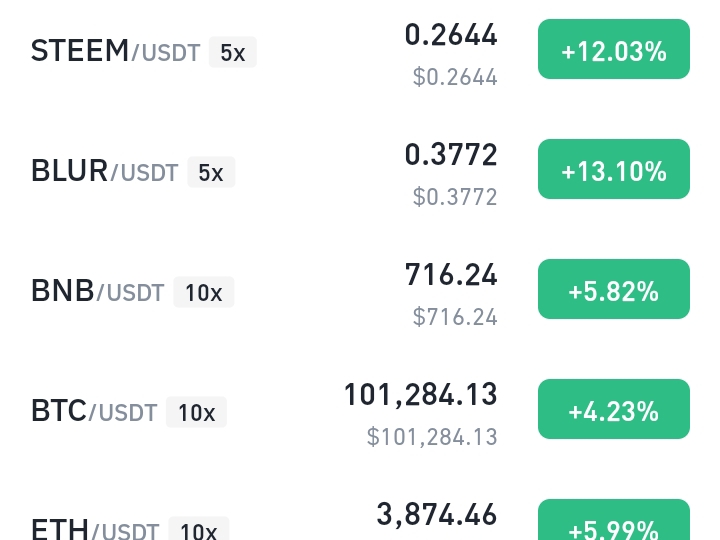Open the BTC/USDT trading pair
Viewport: 720px width, 540px height.
pos(94,411)
